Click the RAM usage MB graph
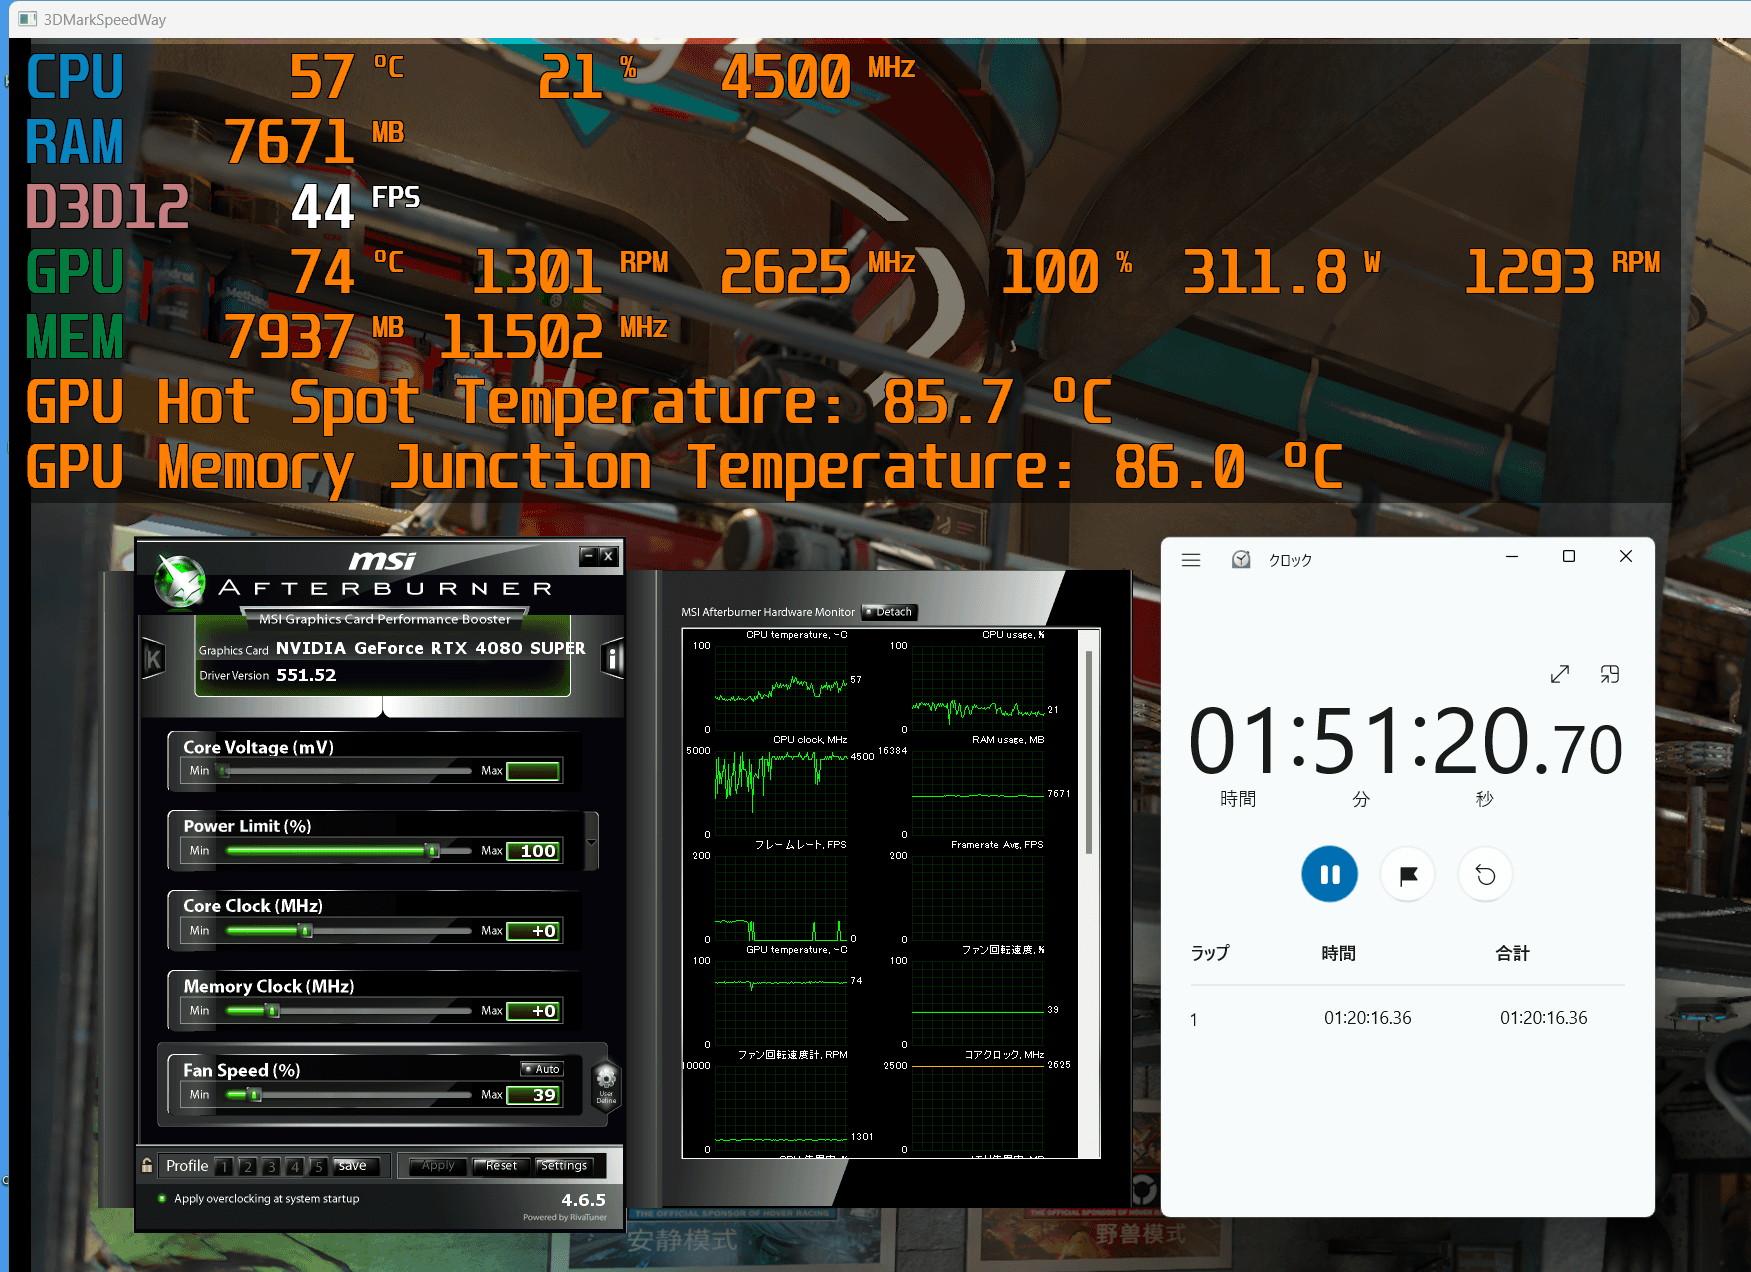1751x1272 pixels. coord(978,793)
